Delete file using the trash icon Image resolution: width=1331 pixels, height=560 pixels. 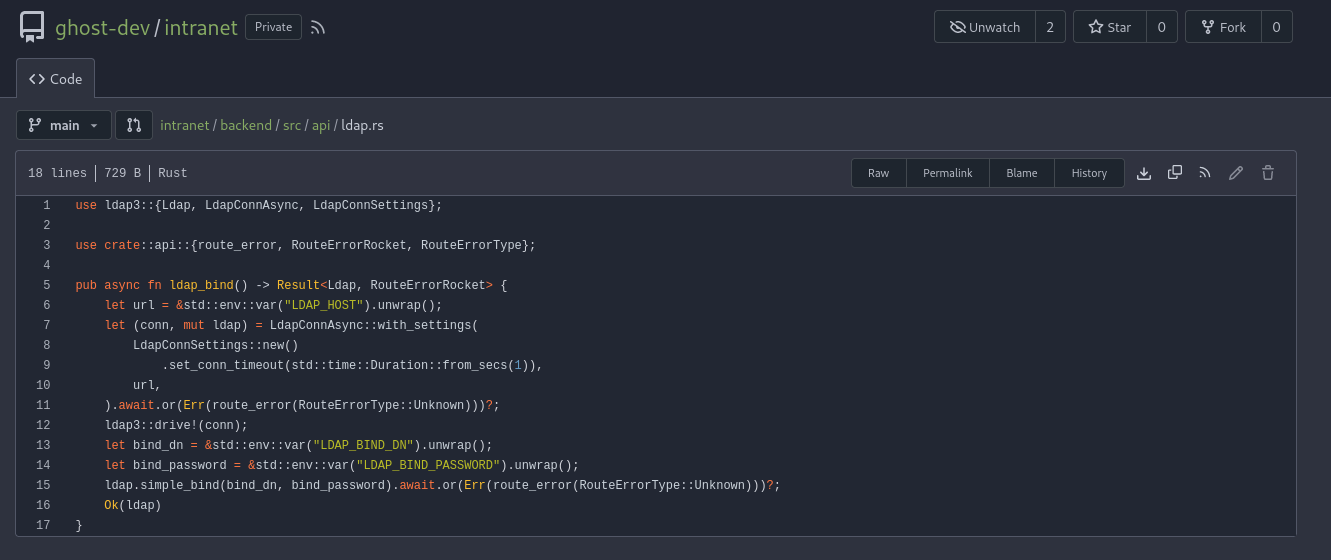(x=1268, y=173)
